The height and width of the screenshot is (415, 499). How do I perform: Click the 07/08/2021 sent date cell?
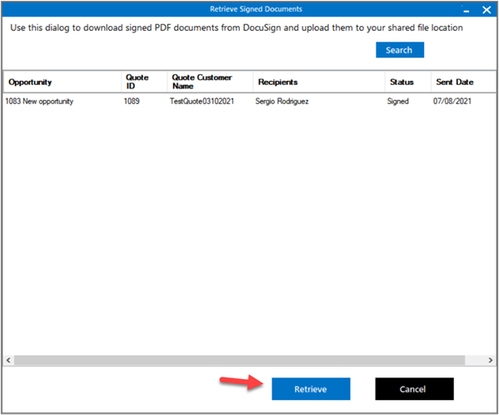pos(452,101)
